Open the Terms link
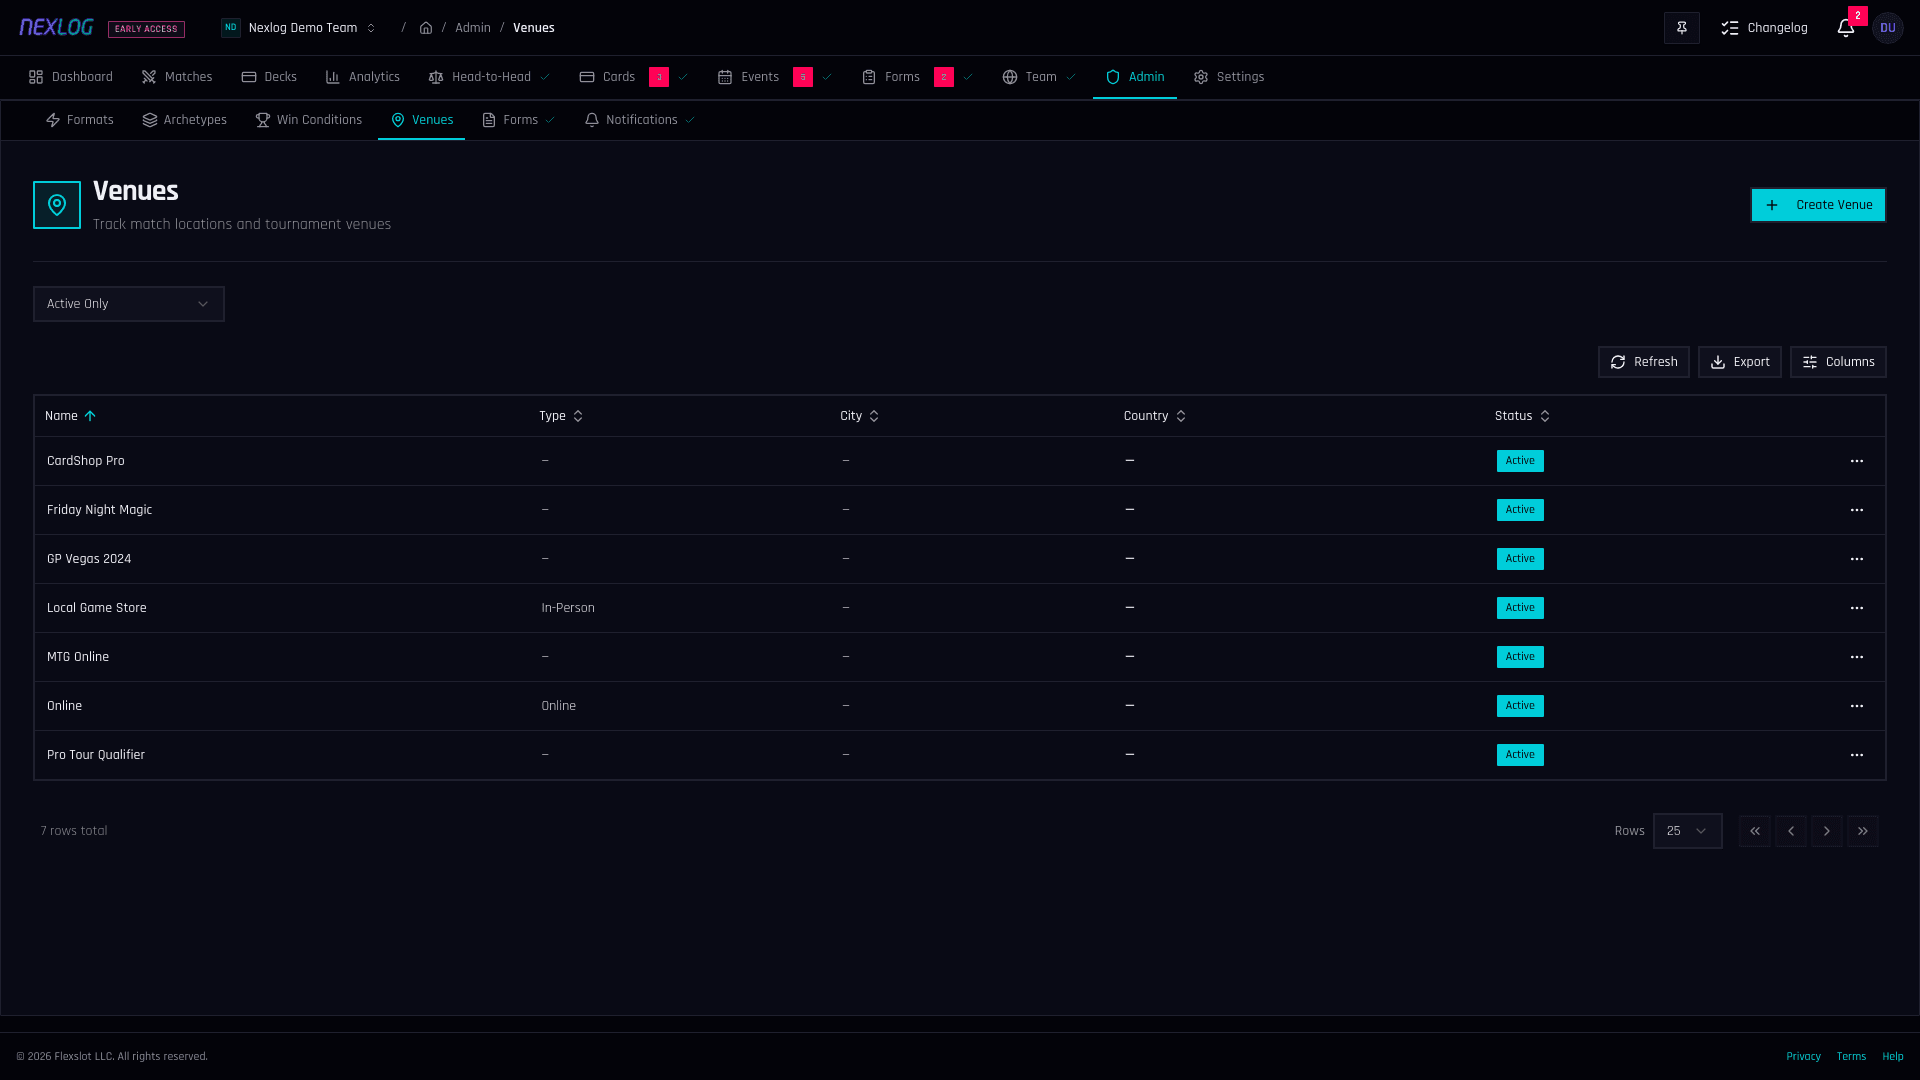The image size is (1920, 1080). (1851, 1056)
